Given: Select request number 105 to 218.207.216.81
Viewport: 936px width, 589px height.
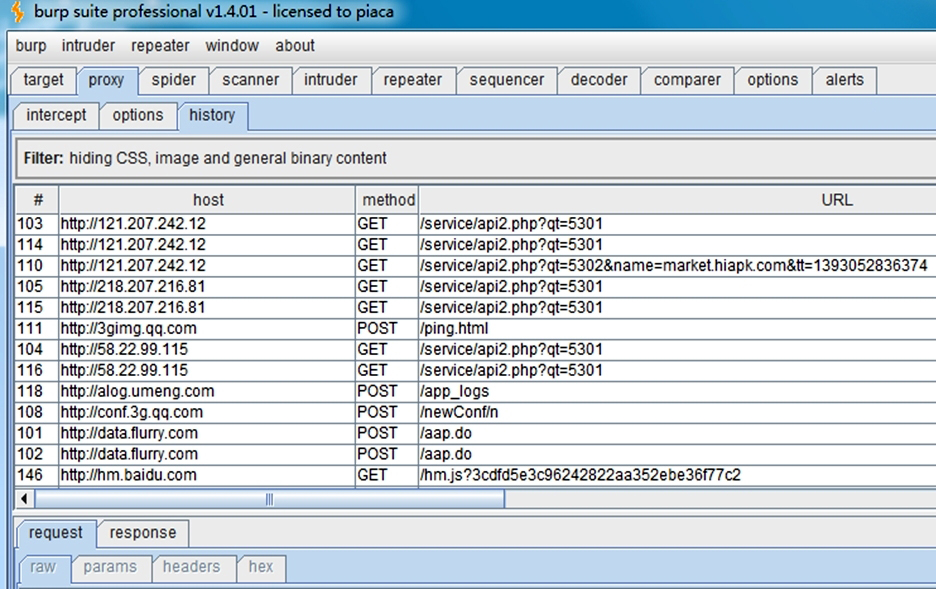Looking at the screenshot, I should click(476, 286).
